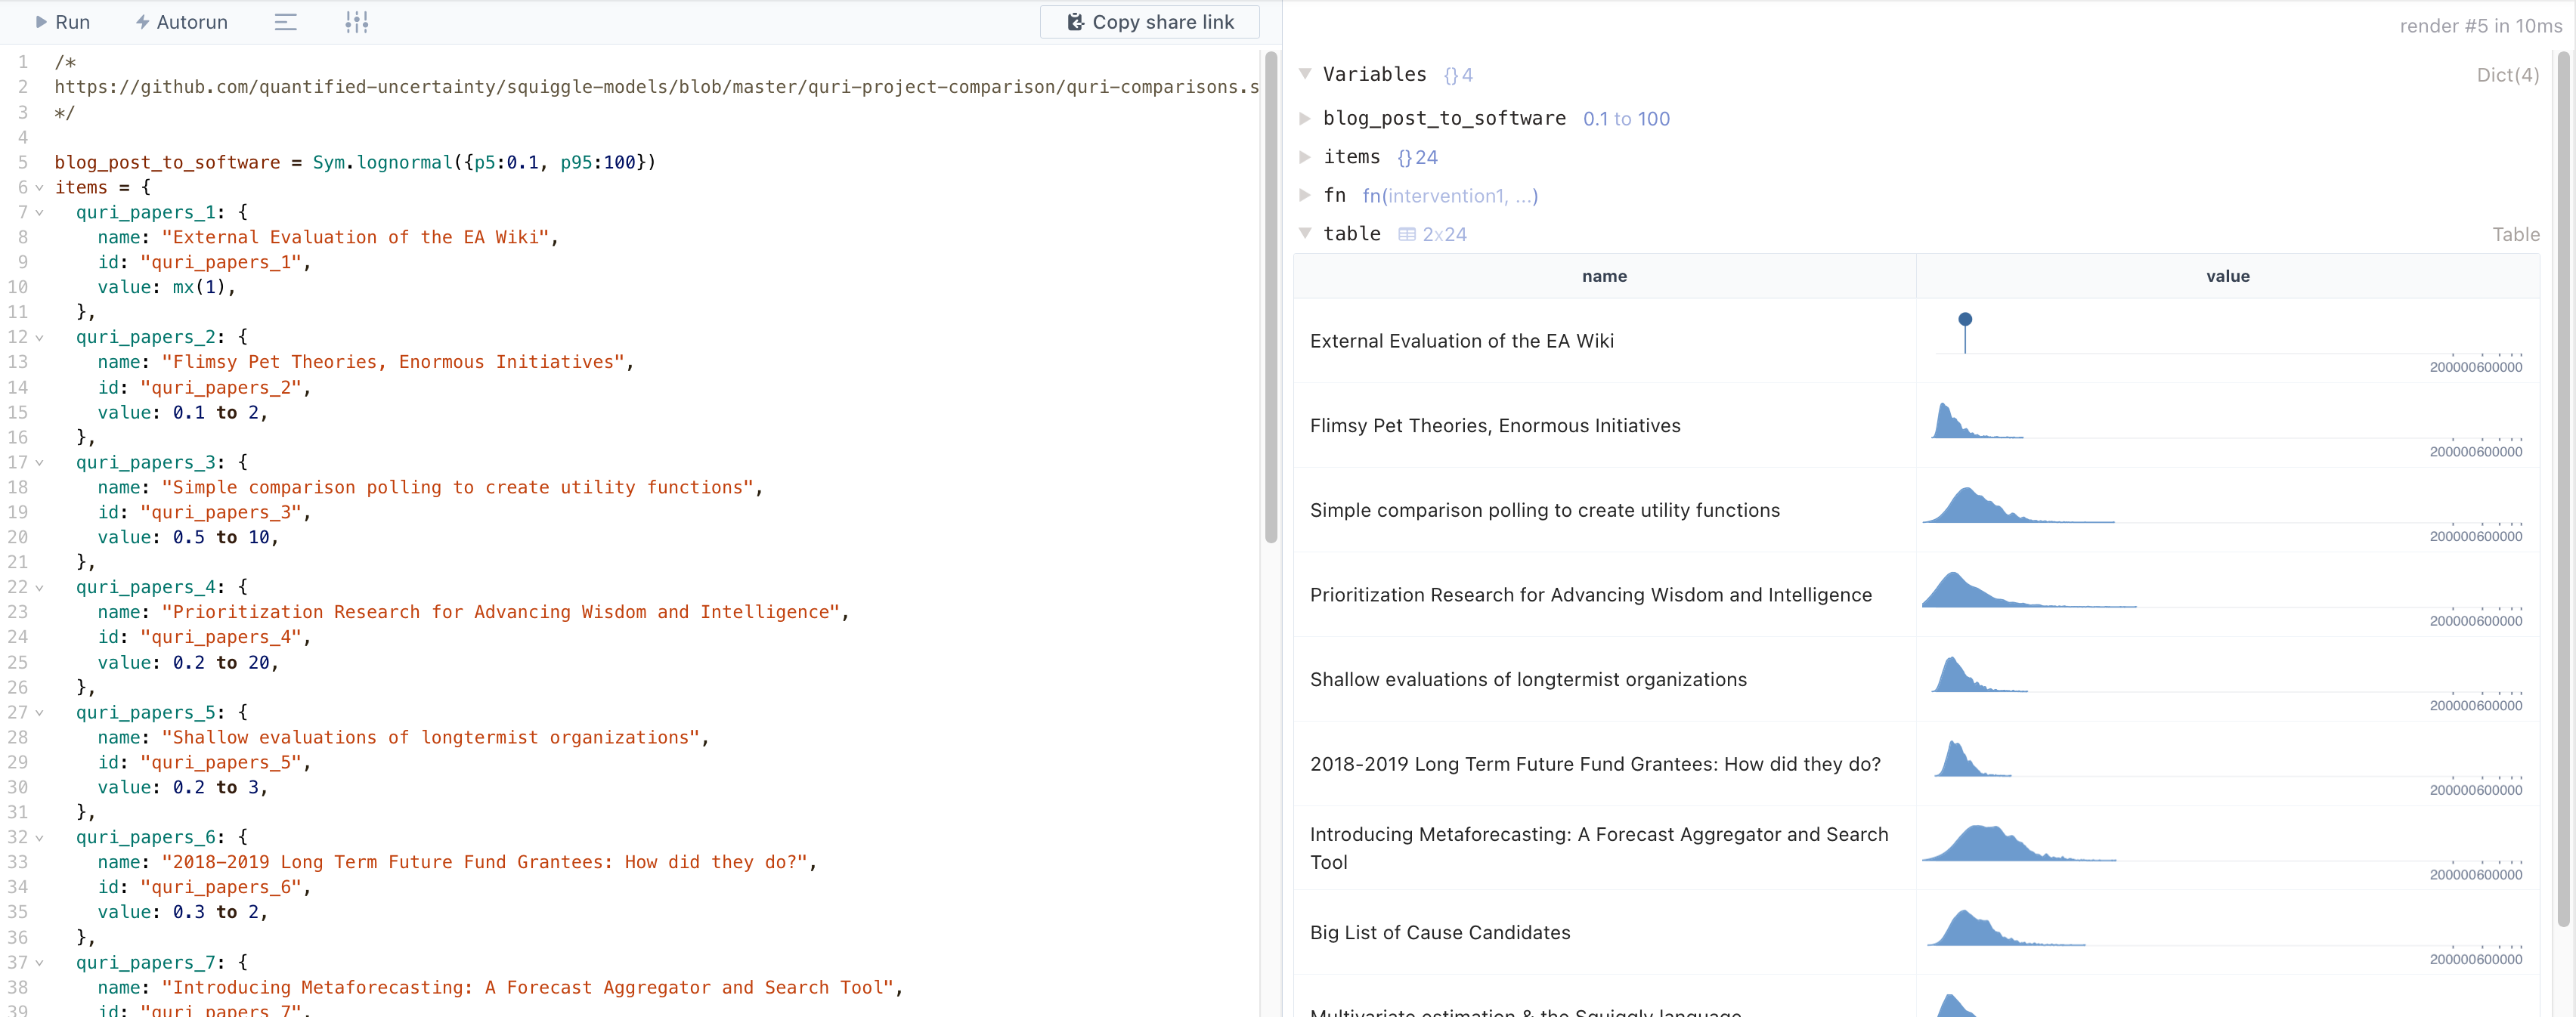This screenshot has height=1017, width=2576.
Task: Toggle Autorun with the lightning bolt
Action: [143, 22]
